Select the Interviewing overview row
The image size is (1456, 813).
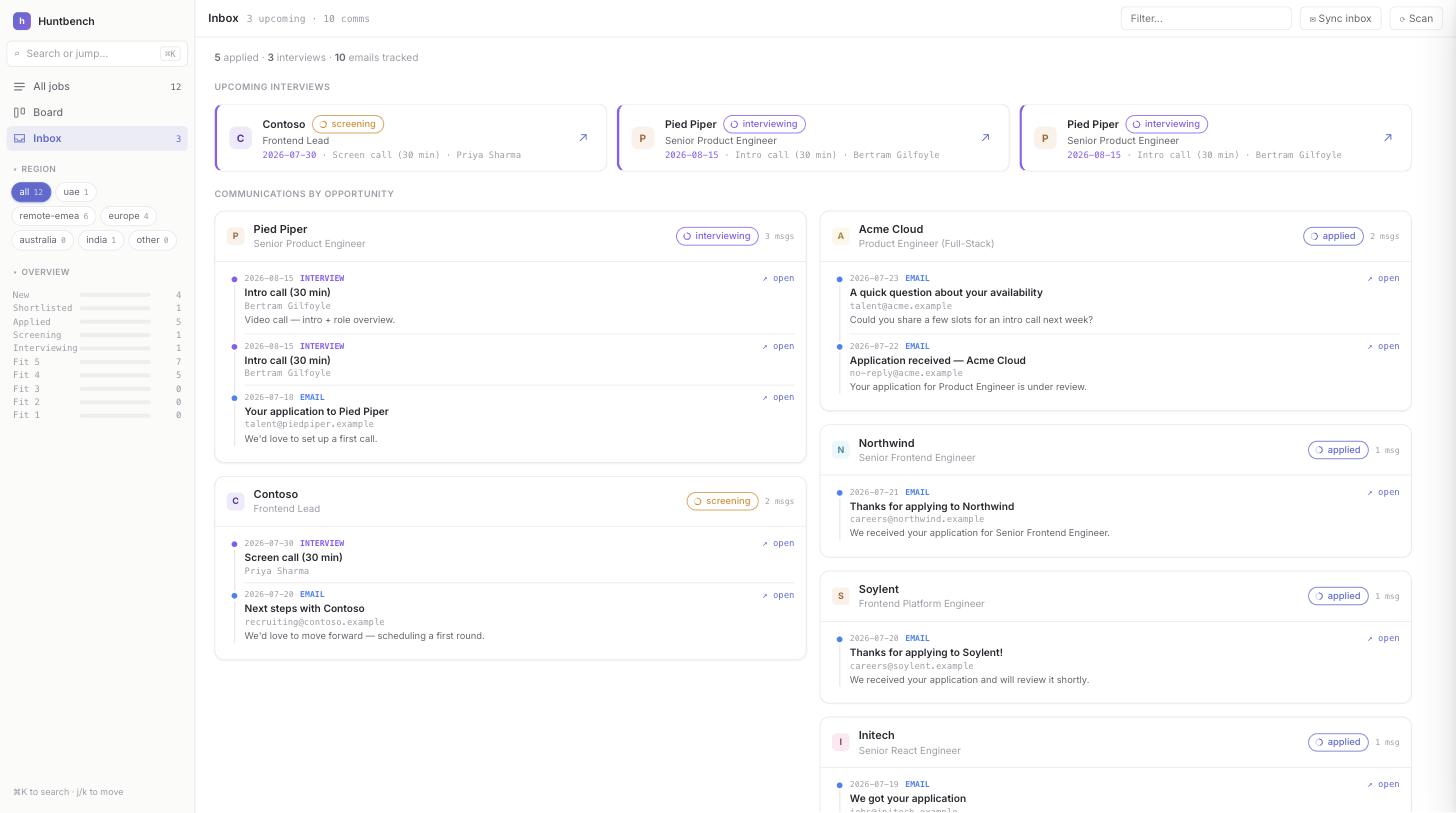[97, 348]
